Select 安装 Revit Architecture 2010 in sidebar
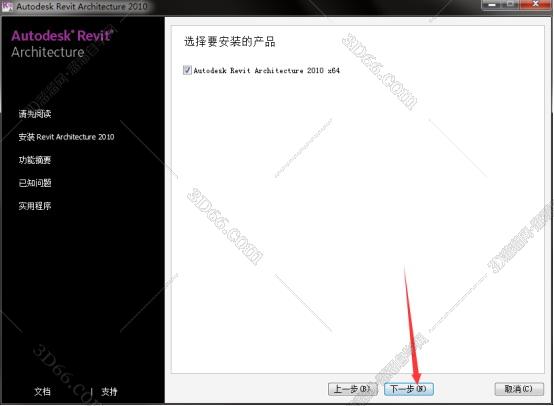 click(66, 137)
